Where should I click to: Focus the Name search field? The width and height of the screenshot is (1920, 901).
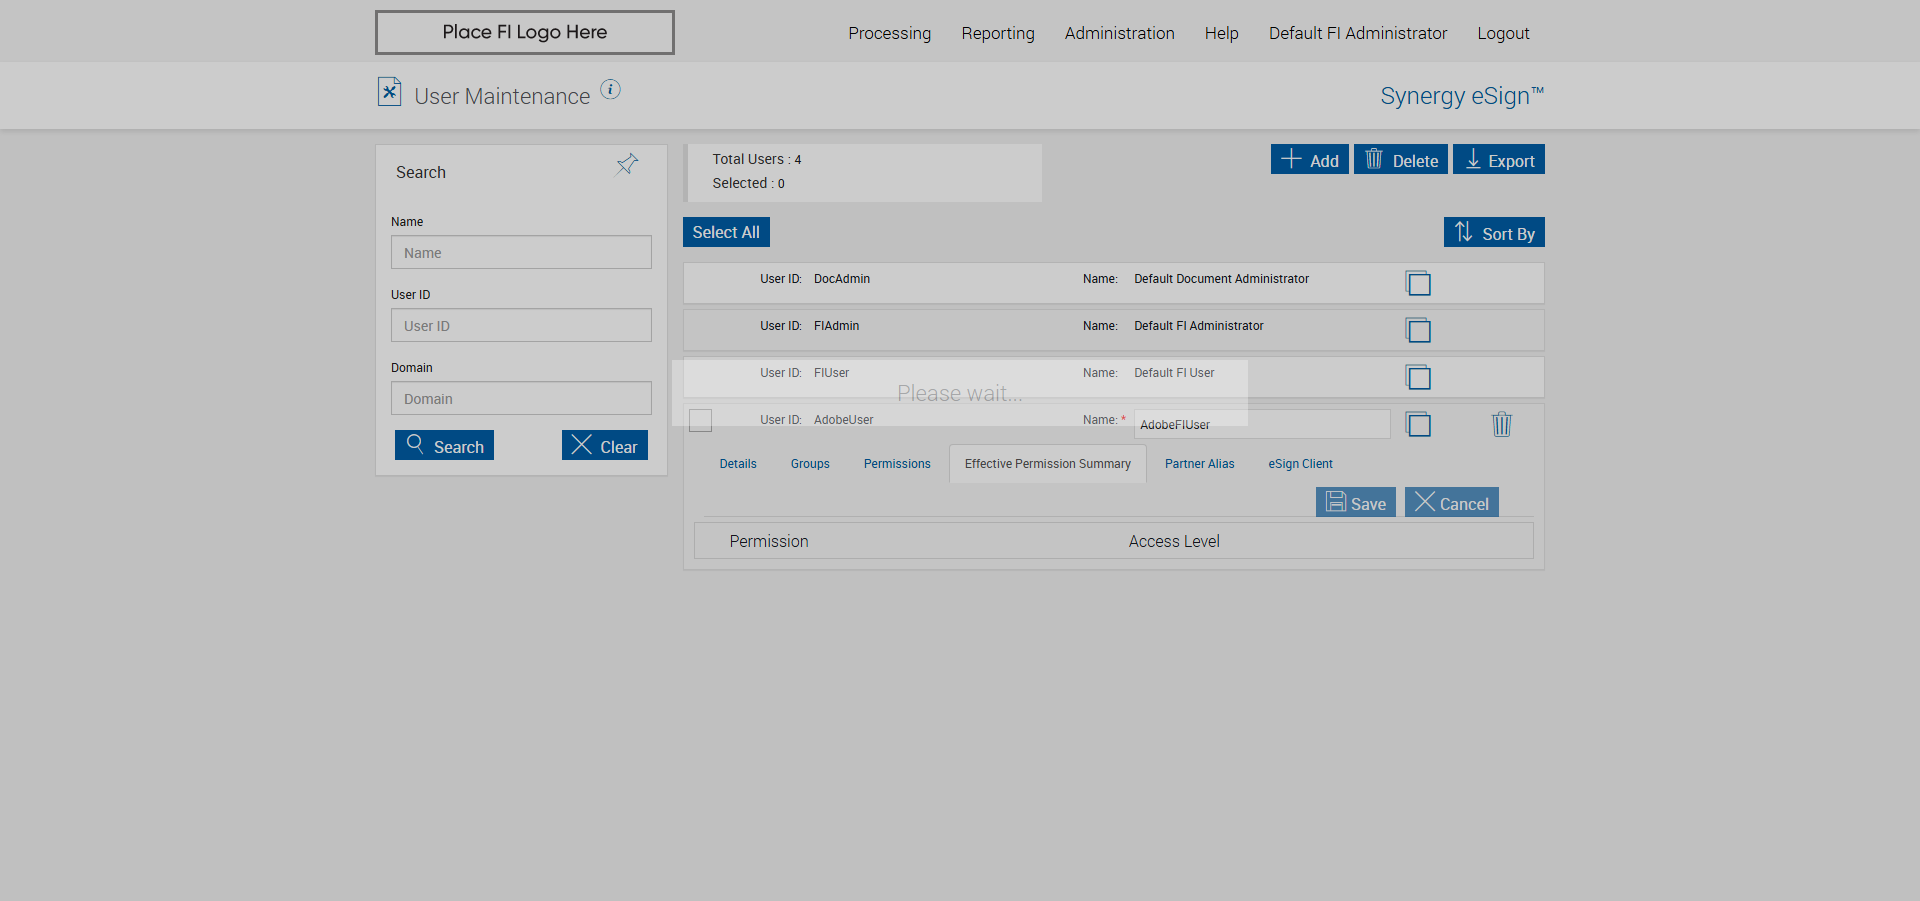click(x=521, y=252)
